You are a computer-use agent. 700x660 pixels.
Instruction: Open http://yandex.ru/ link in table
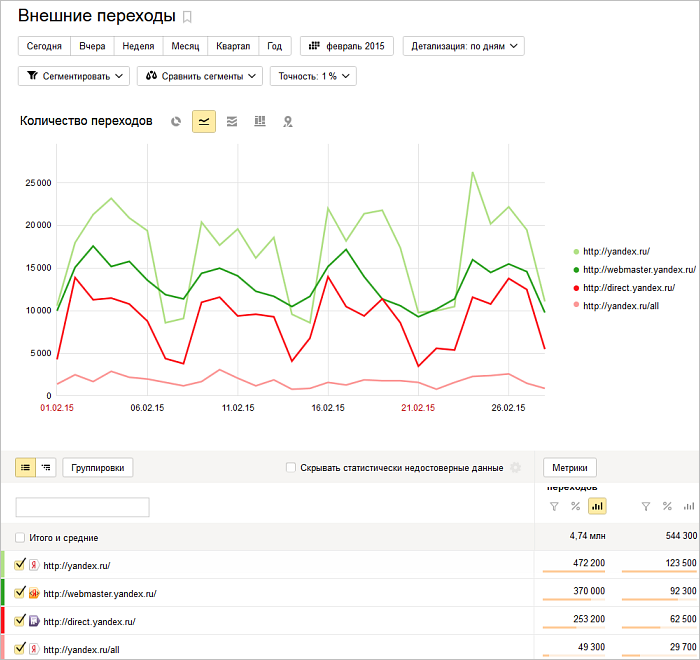(x=77, y=565)
